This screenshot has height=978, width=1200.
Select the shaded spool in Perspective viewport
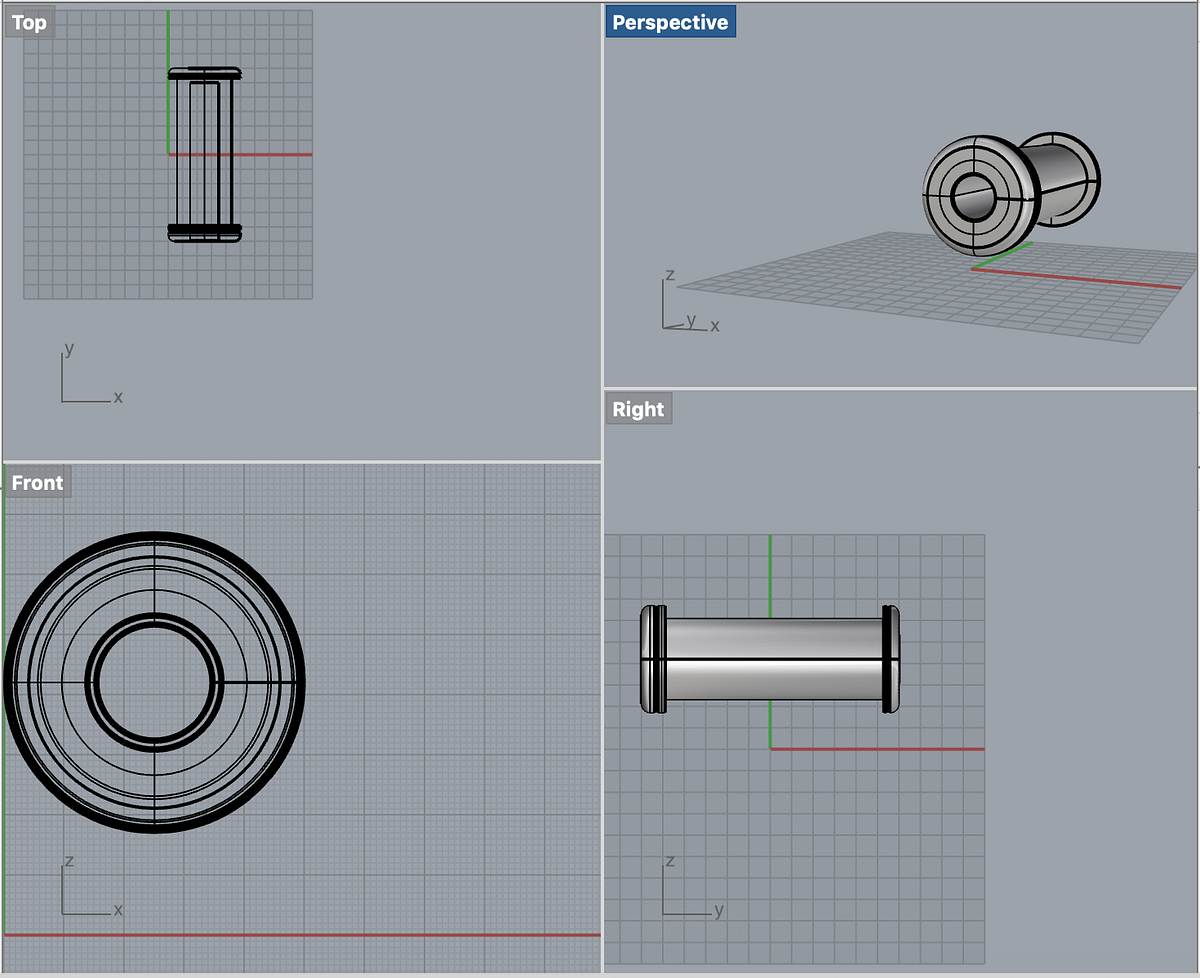[1008, 190]
